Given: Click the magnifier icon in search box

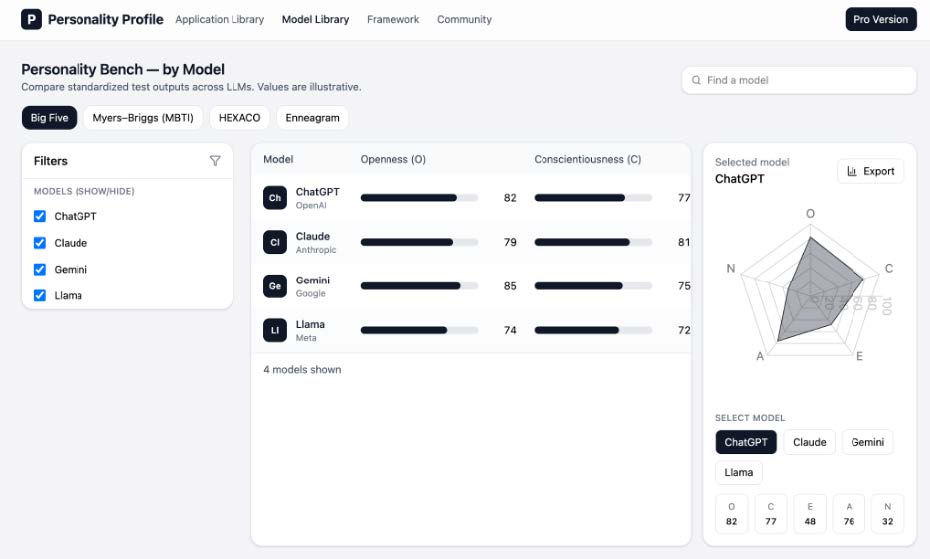Looking at the screenshot, I should tap(696, 80).
